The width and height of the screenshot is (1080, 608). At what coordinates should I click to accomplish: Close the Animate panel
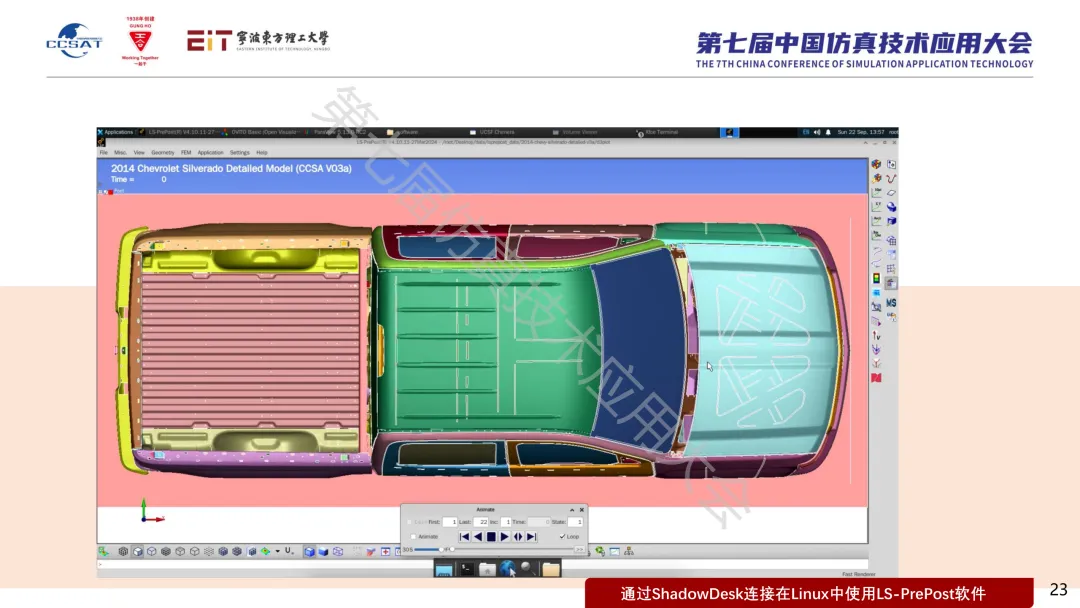[x=582, y=510]
